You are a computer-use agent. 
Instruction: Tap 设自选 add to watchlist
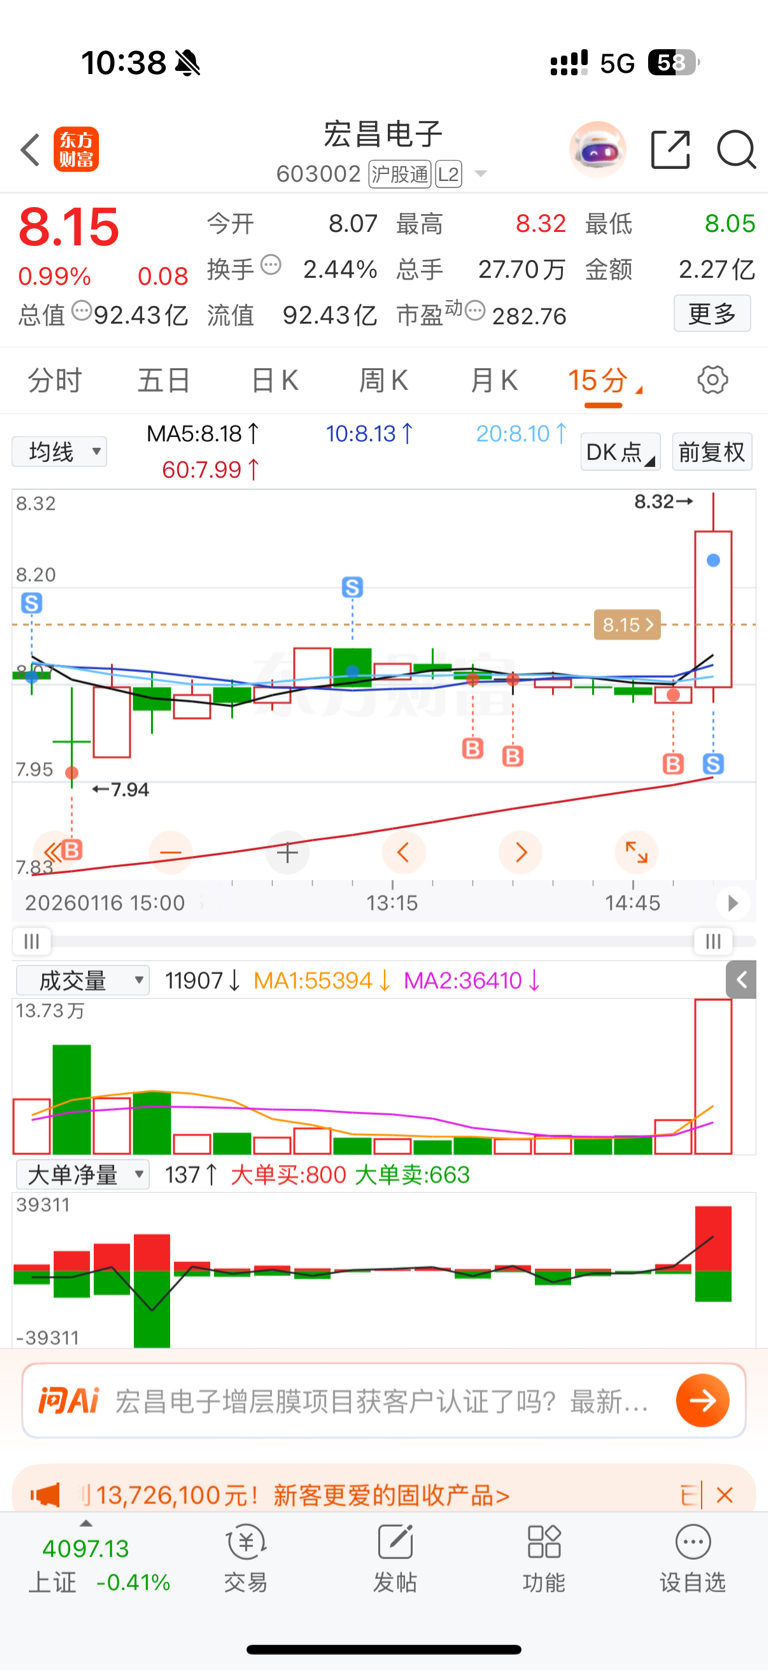(x=692, y=1560)
